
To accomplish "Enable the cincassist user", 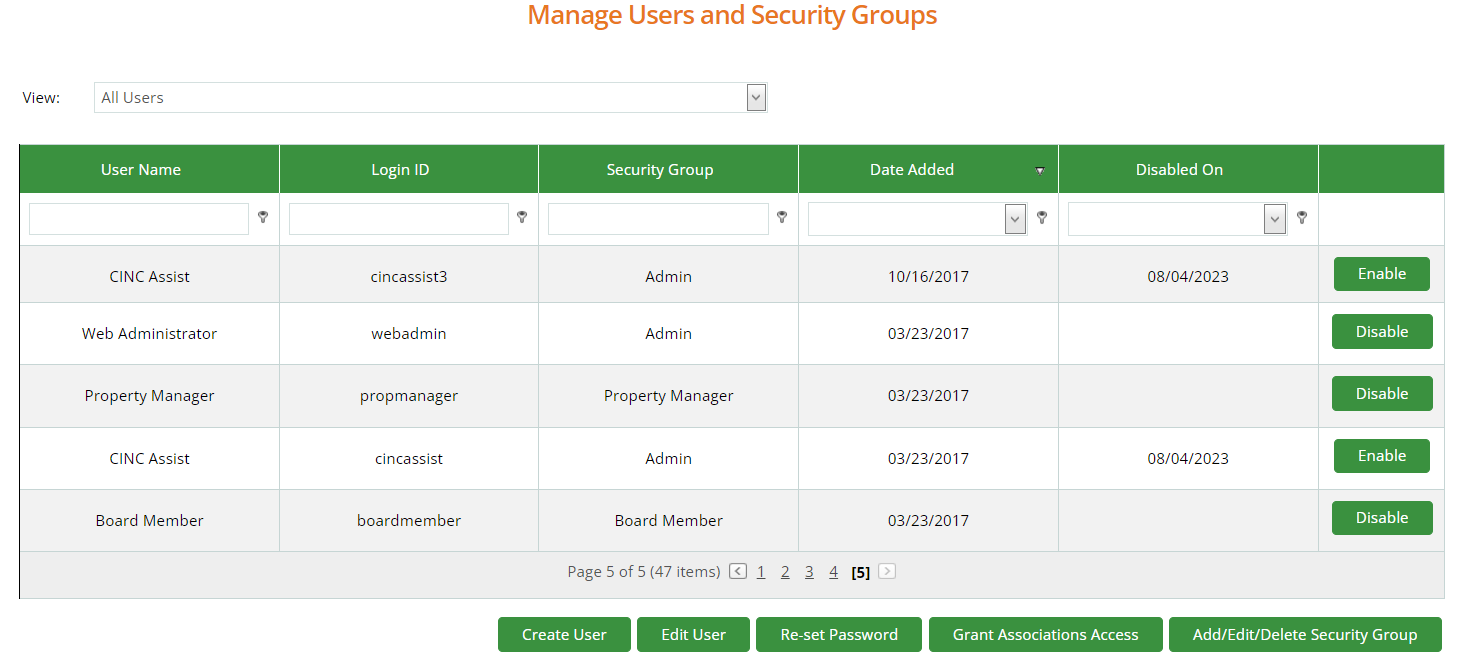I will pos(1382,456).
